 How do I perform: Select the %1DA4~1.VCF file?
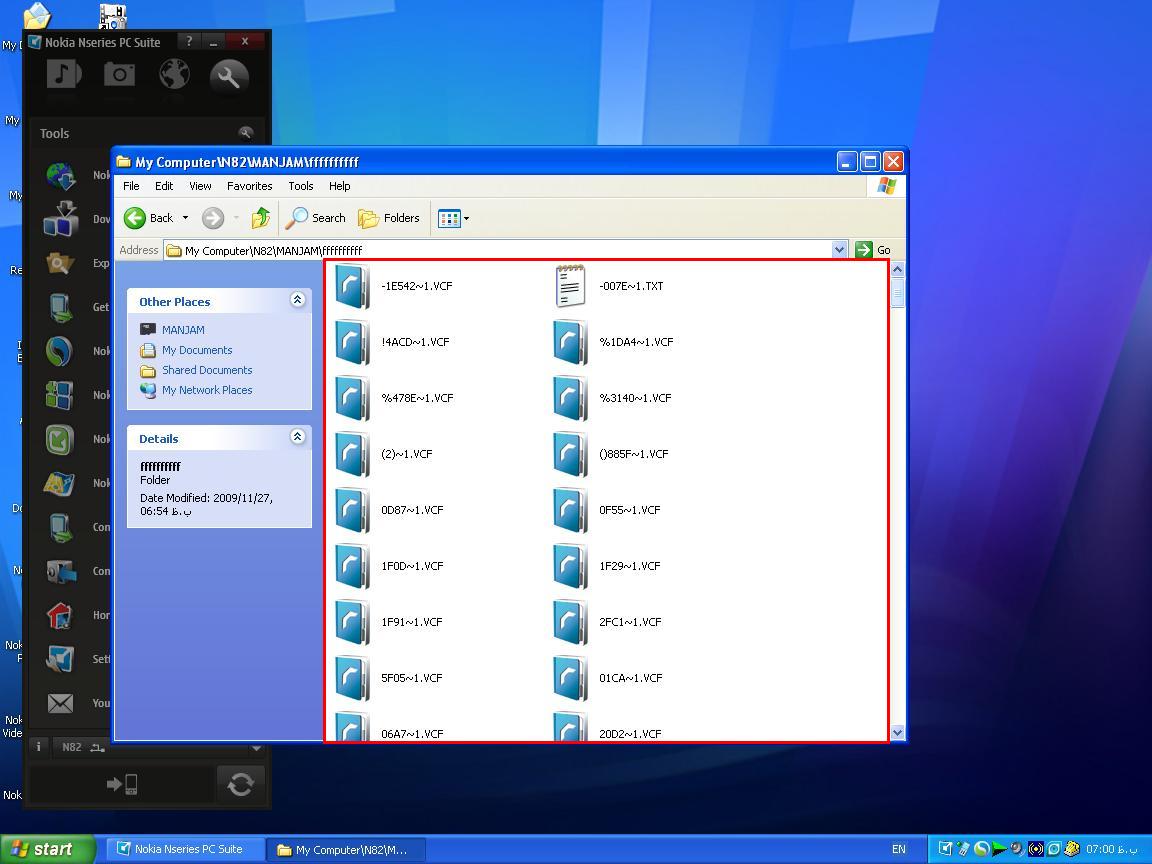click(x=613, y=342)
